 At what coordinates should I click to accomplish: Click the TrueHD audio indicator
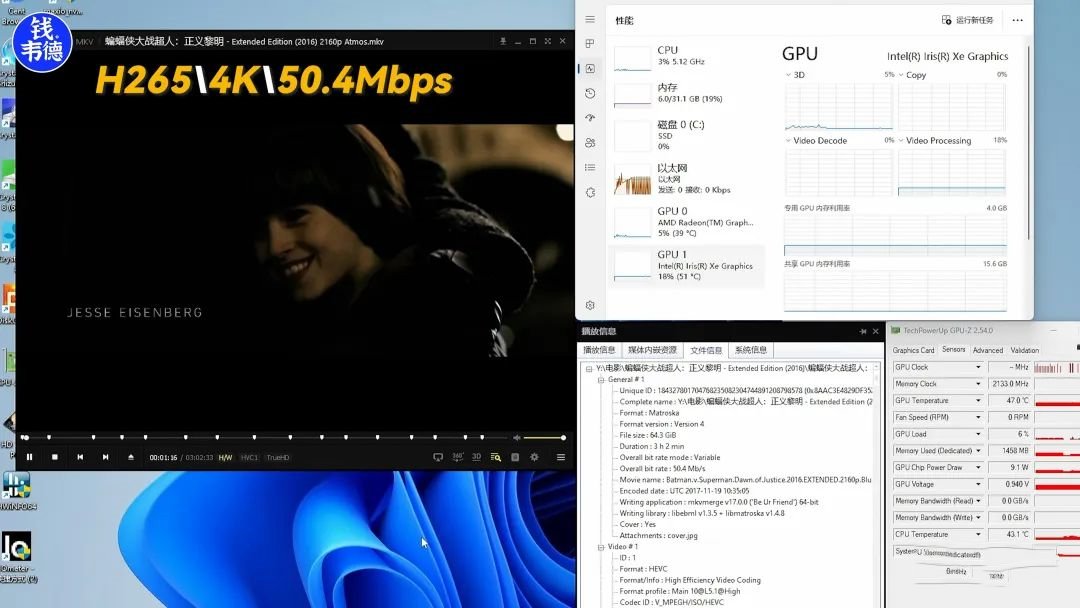coord(278,458)
